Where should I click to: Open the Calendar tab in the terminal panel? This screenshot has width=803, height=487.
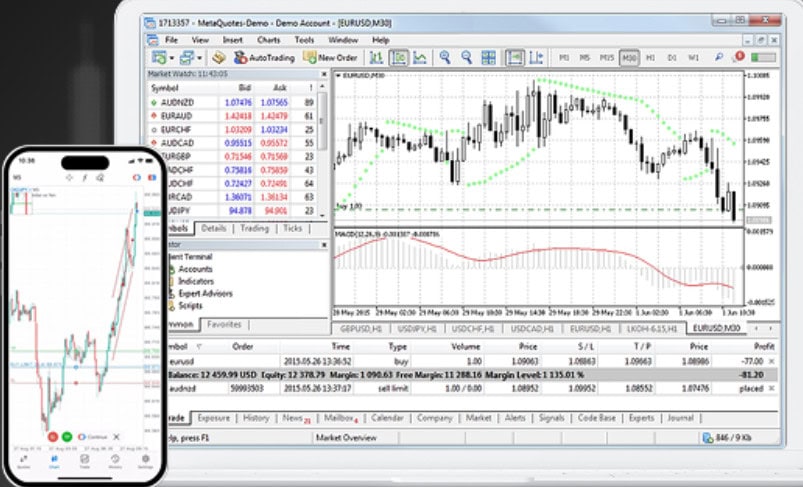click(x=386, y=418)
